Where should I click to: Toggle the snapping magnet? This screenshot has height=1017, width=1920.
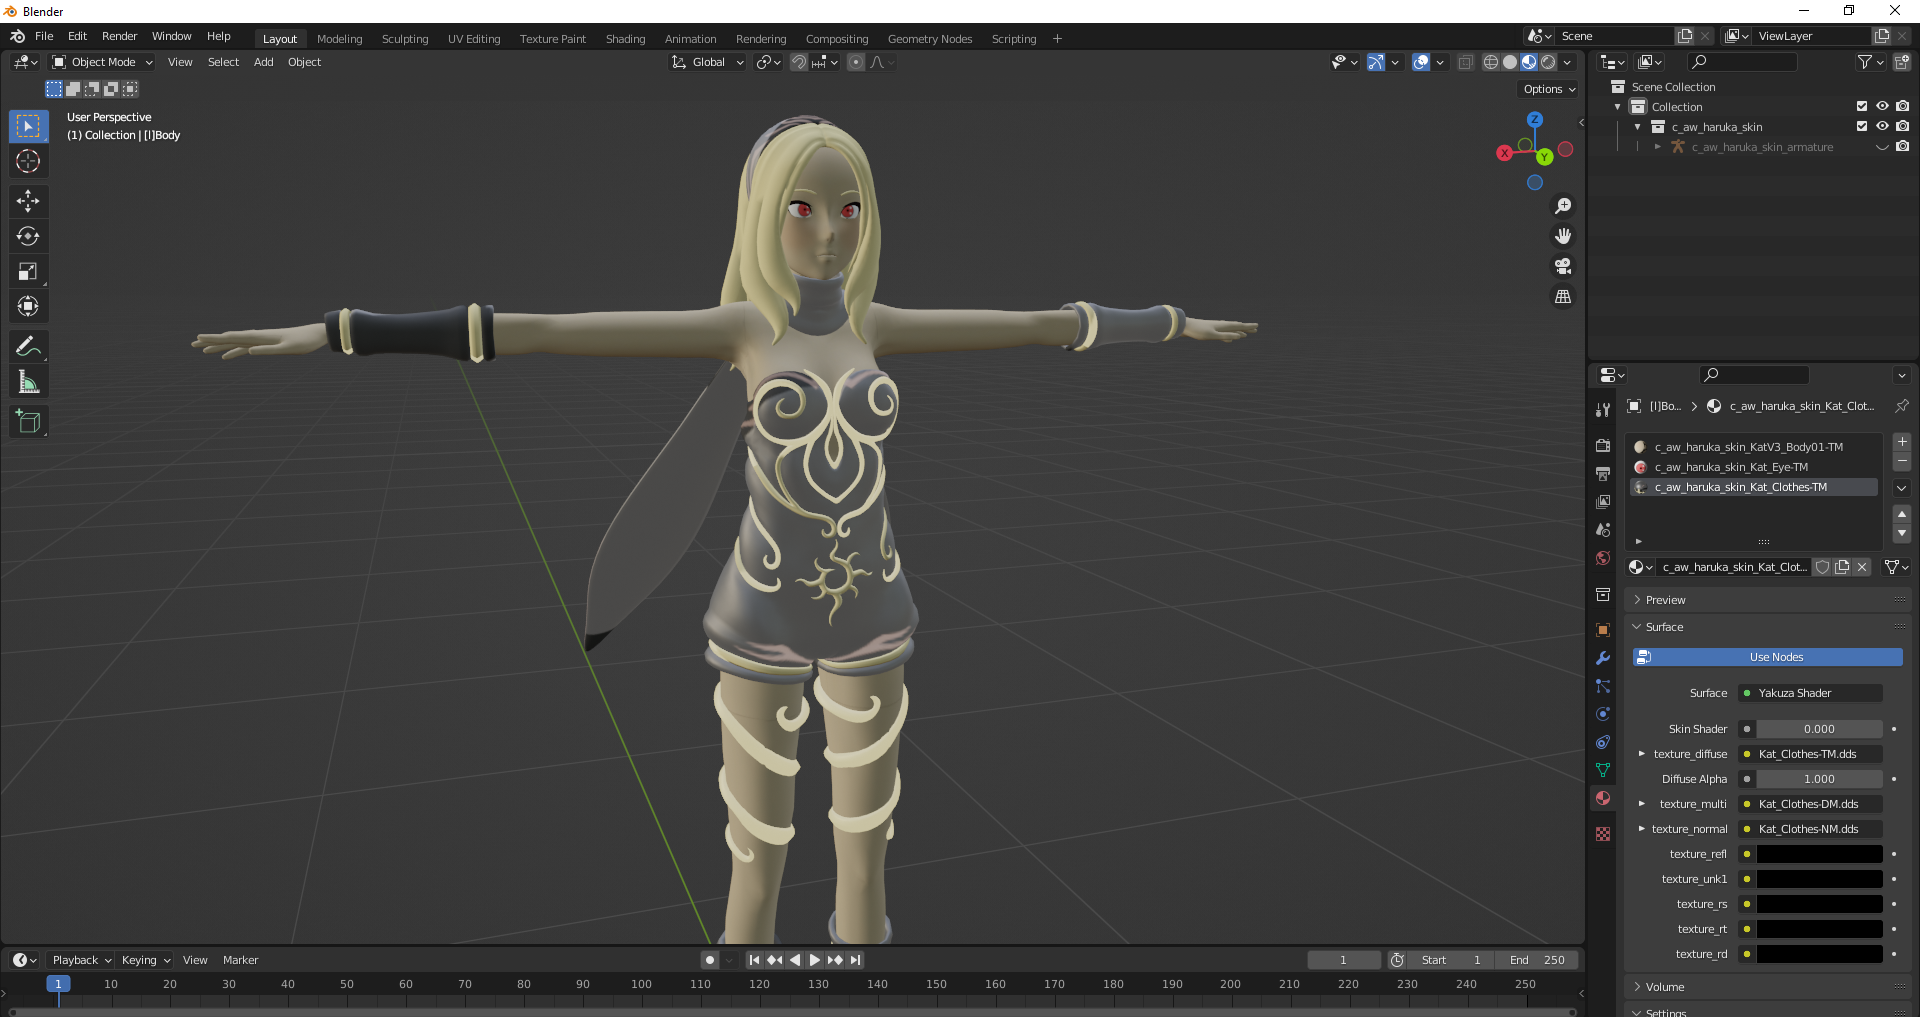tap(799, 62)
